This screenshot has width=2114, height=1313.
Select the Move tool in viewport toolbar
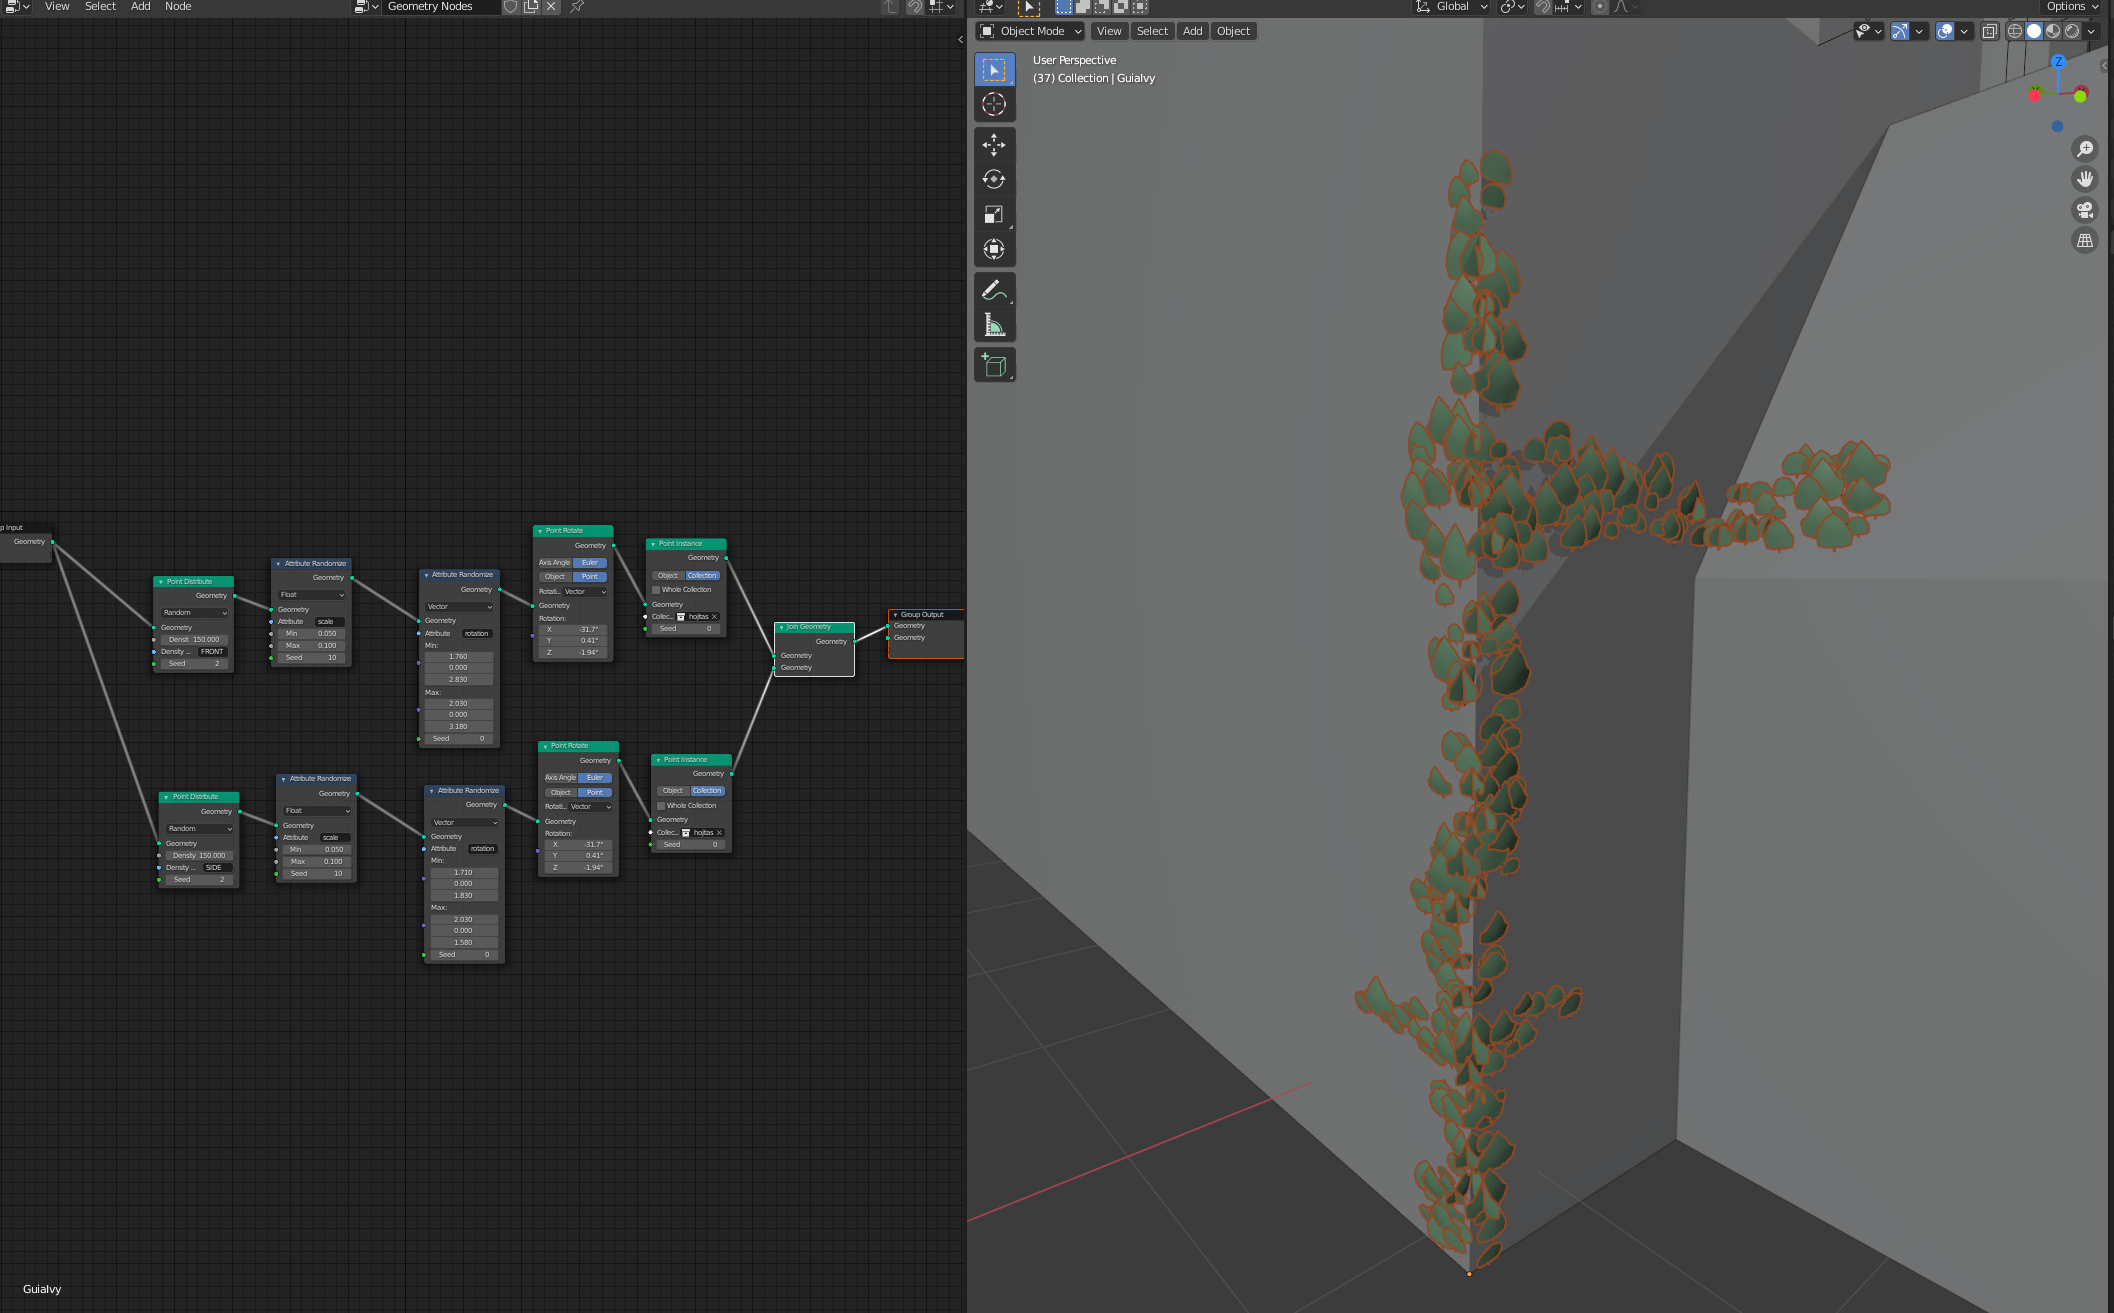(x=993, y=145)
